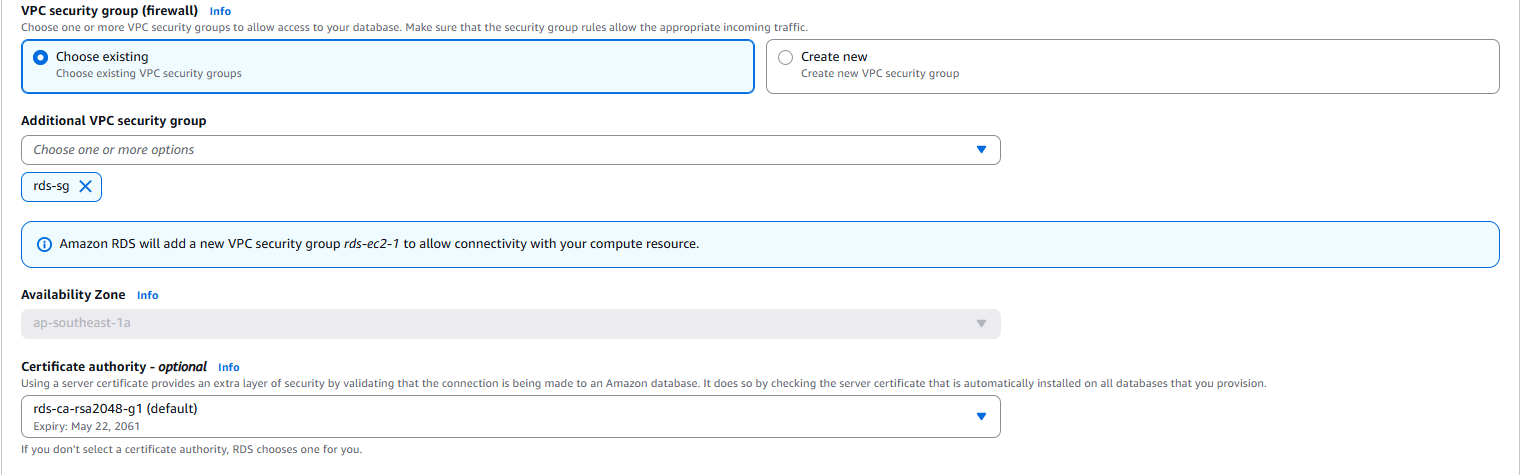This screenshot has height=475, width=1521.
Task: Open Info link for VPC security group
Action: tap(220, 11)
